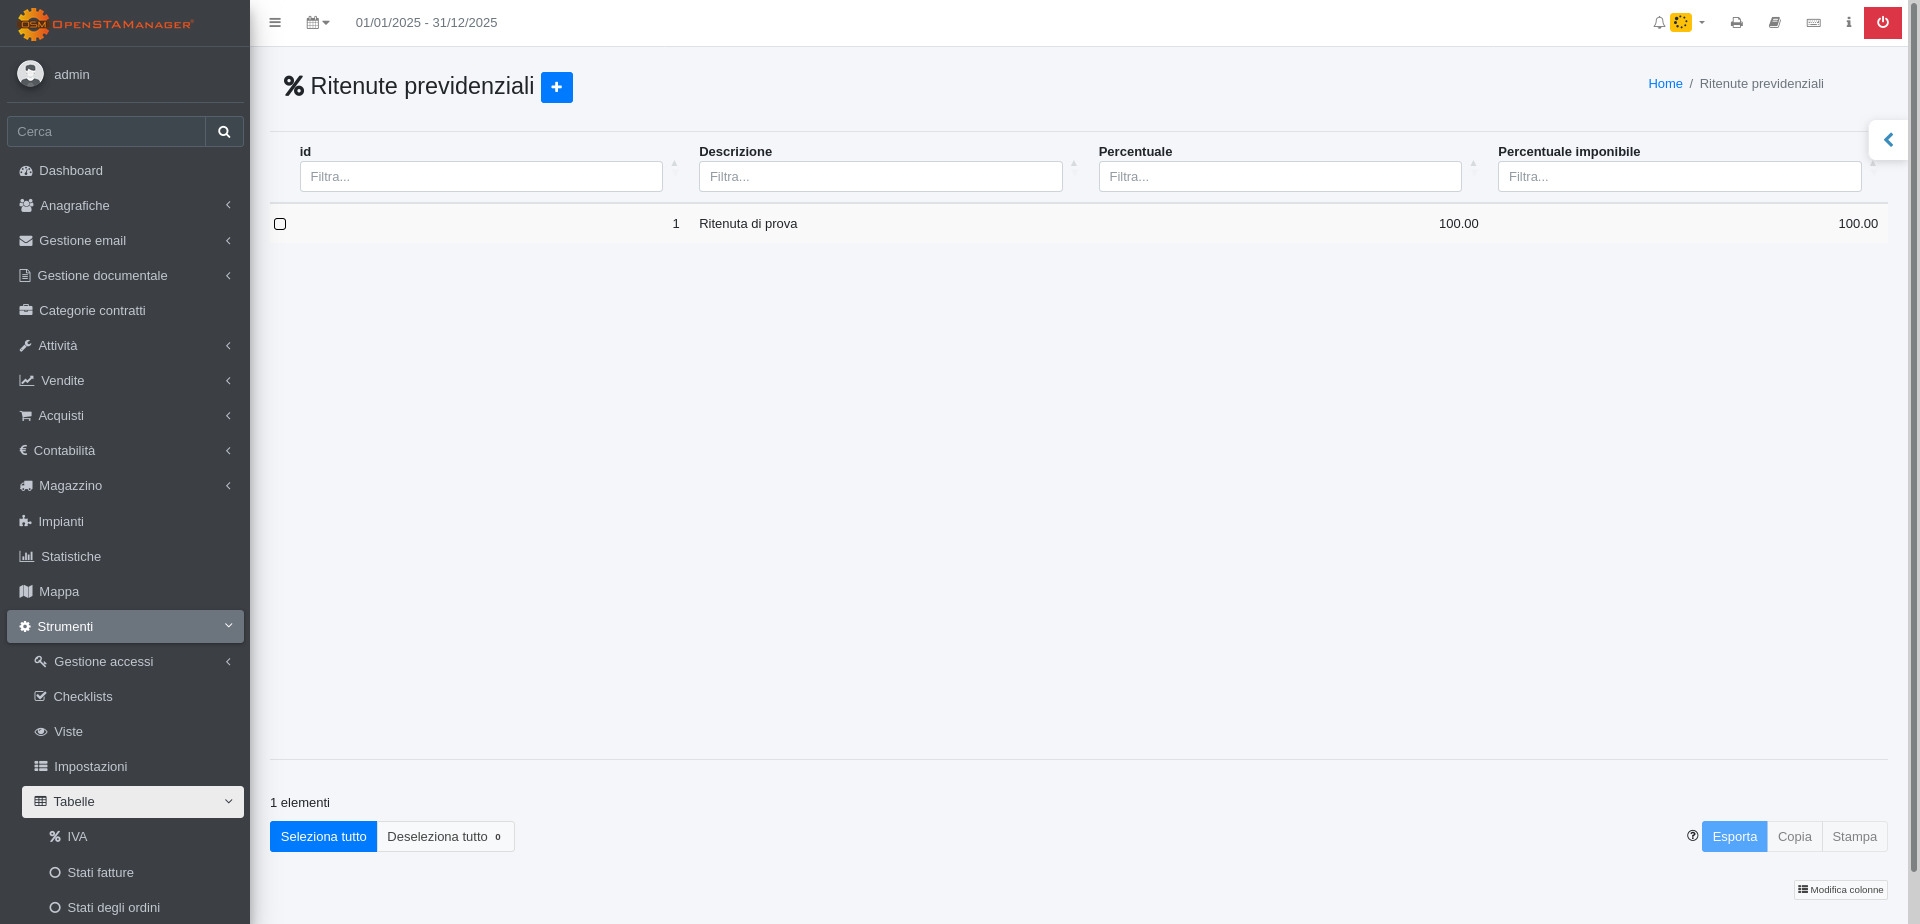Image resolution: width=1920 pixels, height=924 pixels.
Task: Collapse the Strumenti menu section
Action: (125, 627)
